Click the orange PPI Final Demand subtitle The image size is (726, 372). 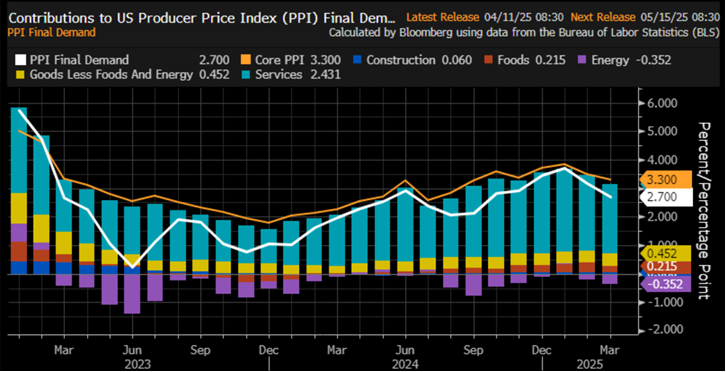[x=52, y=32]
